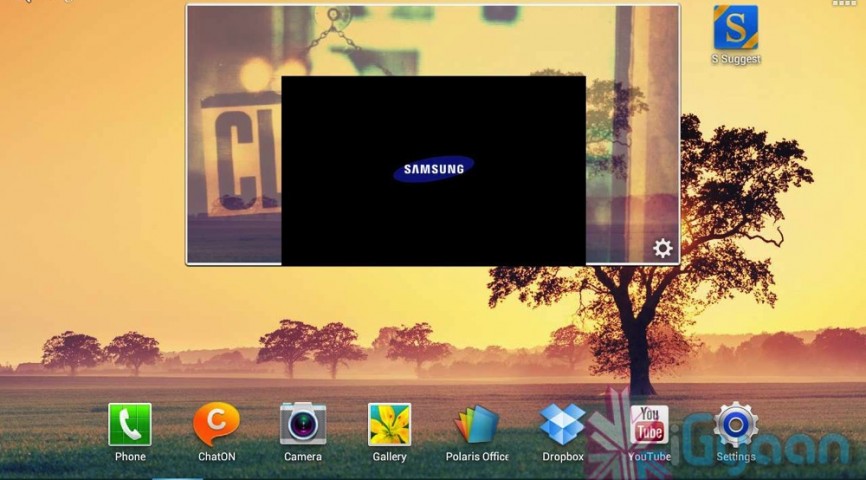Tap the photo frame widget picture

coord(233,150)
